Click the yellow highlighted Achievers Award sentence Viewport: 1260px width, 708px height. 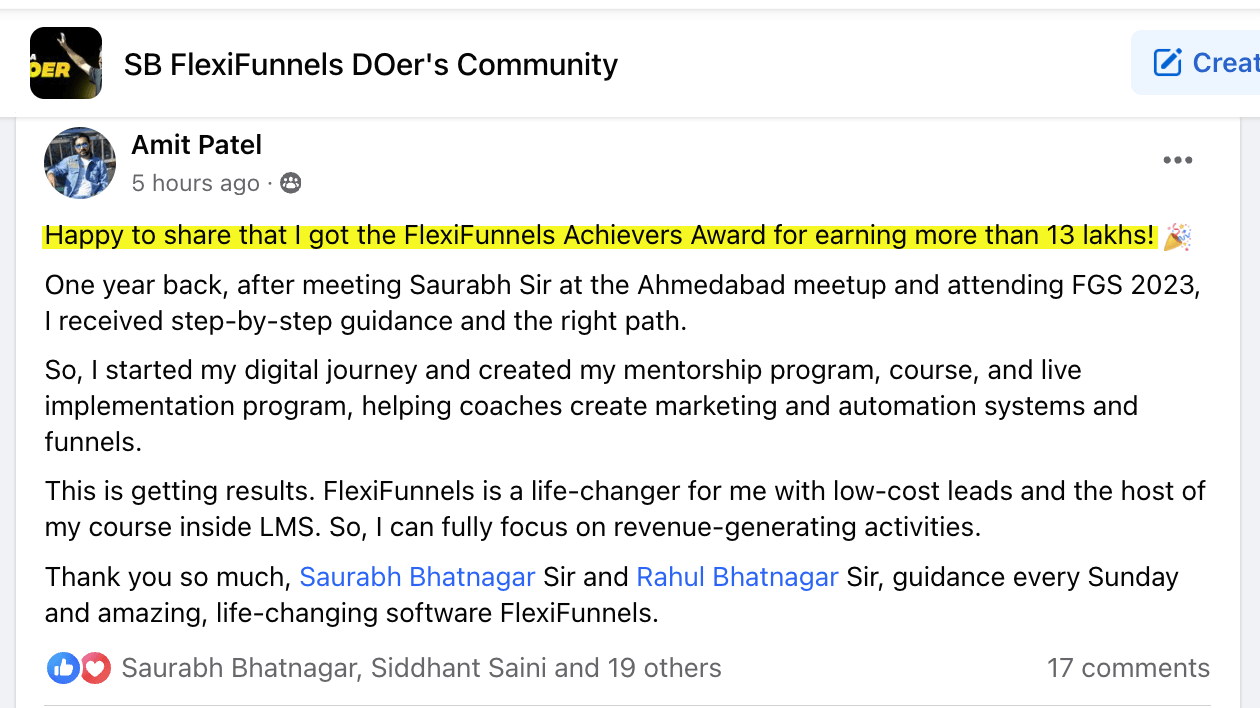tap(600, 236)
